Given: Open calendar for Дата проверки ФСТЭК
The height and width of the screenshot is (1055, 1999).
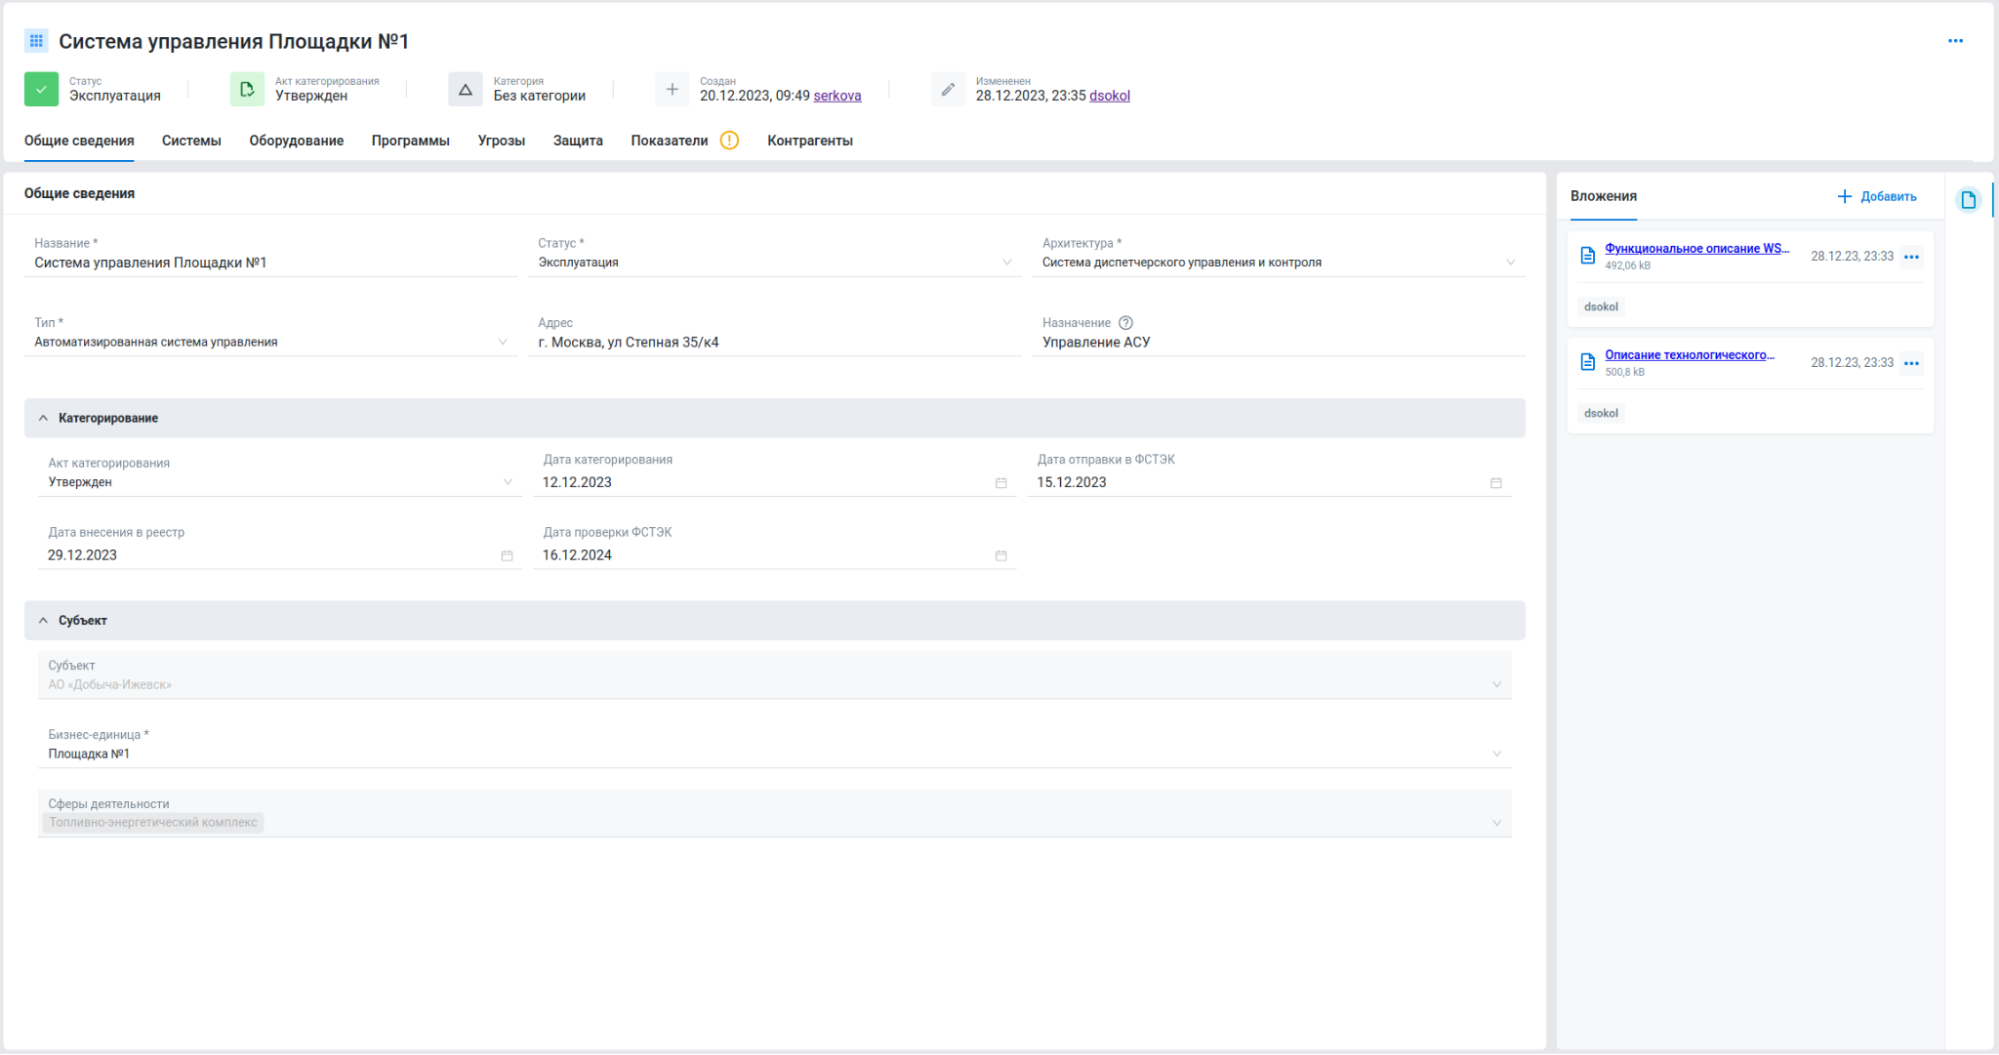Looking at the screenshot, I should click(1001, 556).
